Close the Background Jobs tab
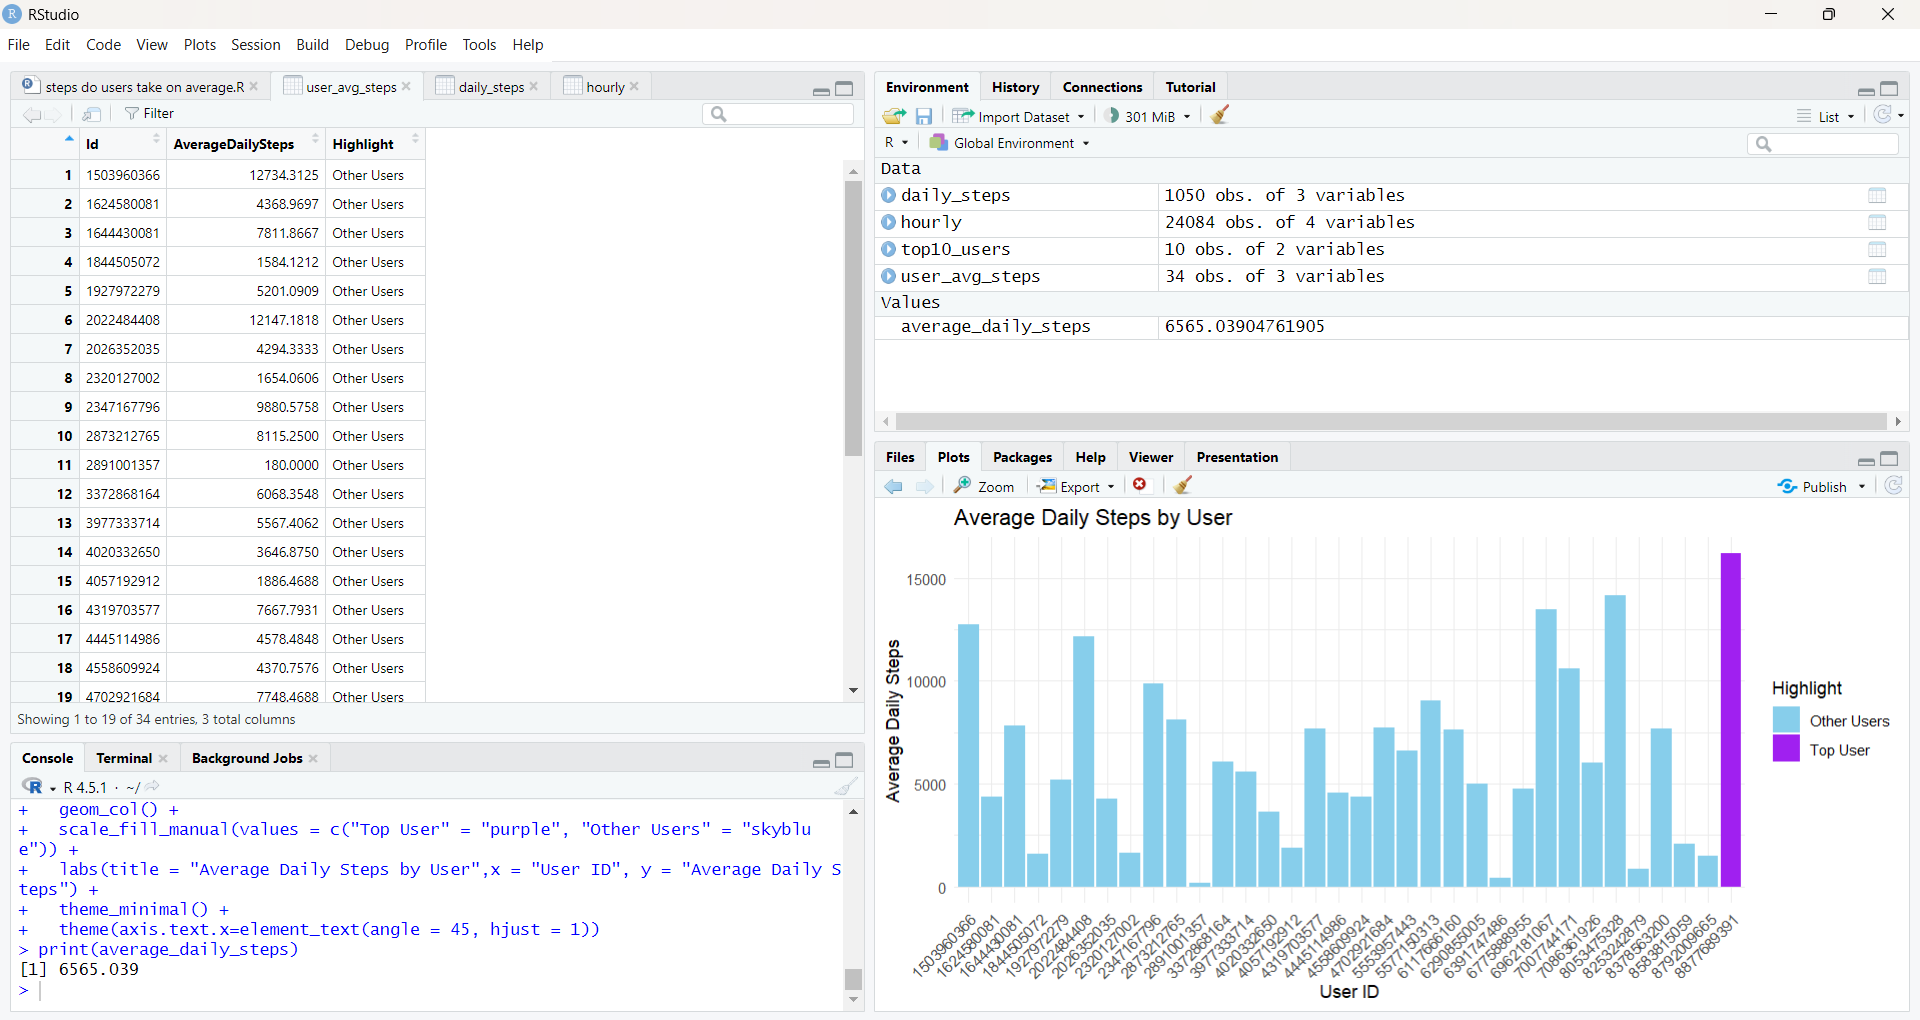 (x=313, y=759)
